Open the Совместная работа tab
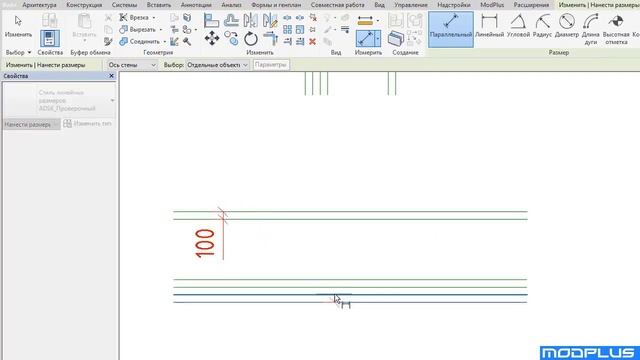Screen dimensions: 640x360 [x=338, y=5]
